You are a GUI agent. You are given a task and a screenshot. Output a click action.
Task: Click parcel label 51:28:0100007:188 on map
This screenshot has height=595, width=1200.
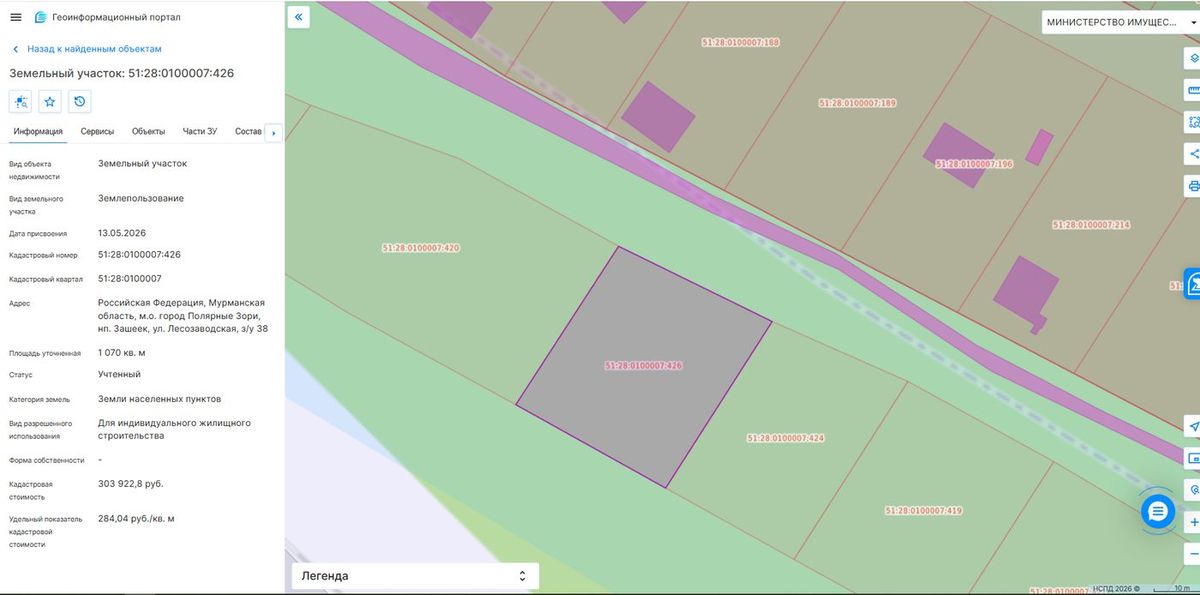click(740, 42)
